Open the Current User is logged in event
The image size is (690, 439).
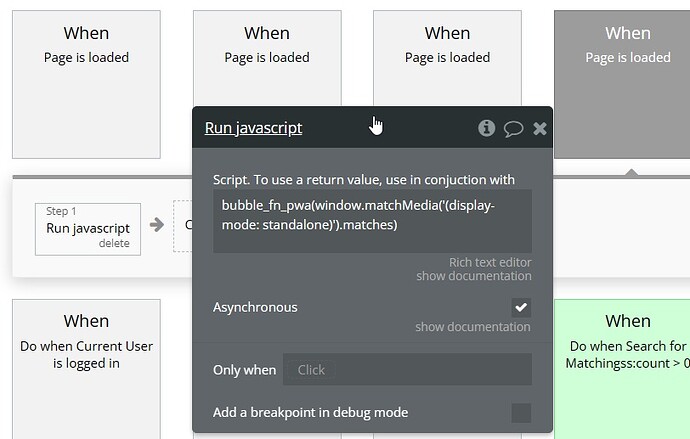click(86, 369)
